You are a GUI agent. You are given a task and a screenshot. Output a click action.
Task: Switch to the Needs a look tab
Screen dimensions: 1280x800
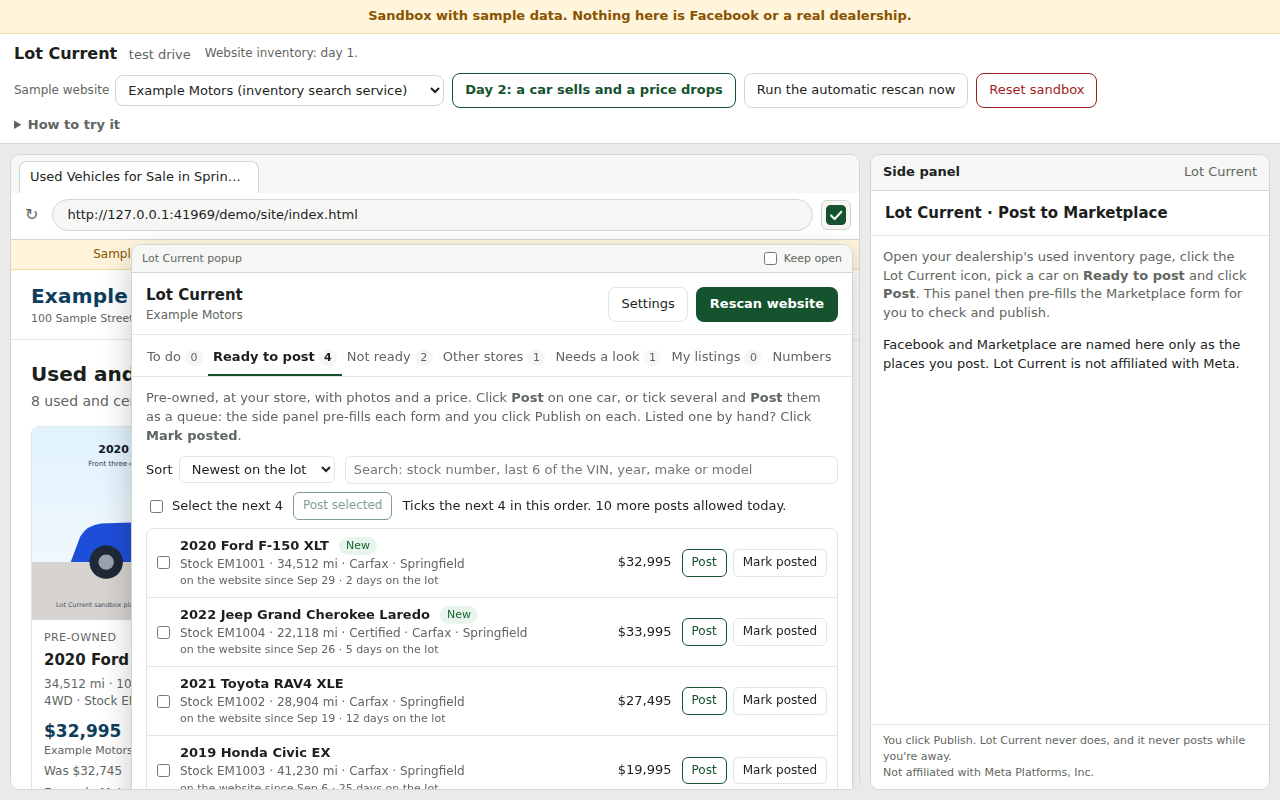click(607, 357)
